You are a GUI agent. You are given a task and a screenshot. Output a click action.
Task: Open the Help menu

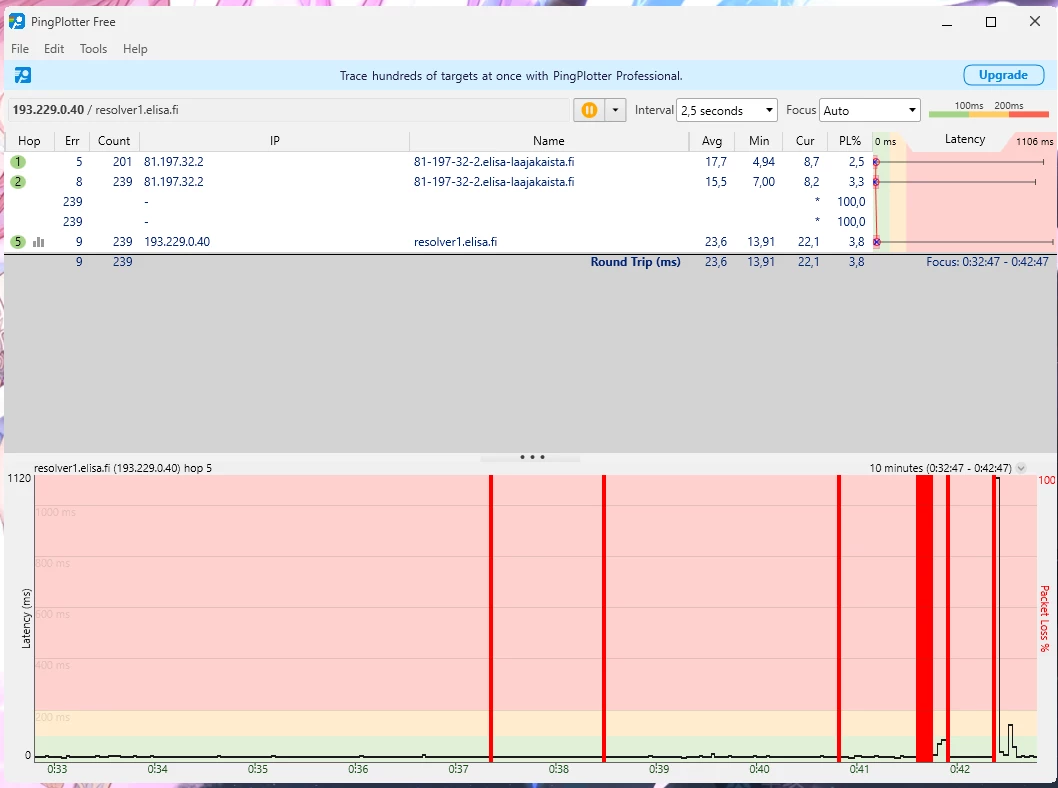point(135,49)
